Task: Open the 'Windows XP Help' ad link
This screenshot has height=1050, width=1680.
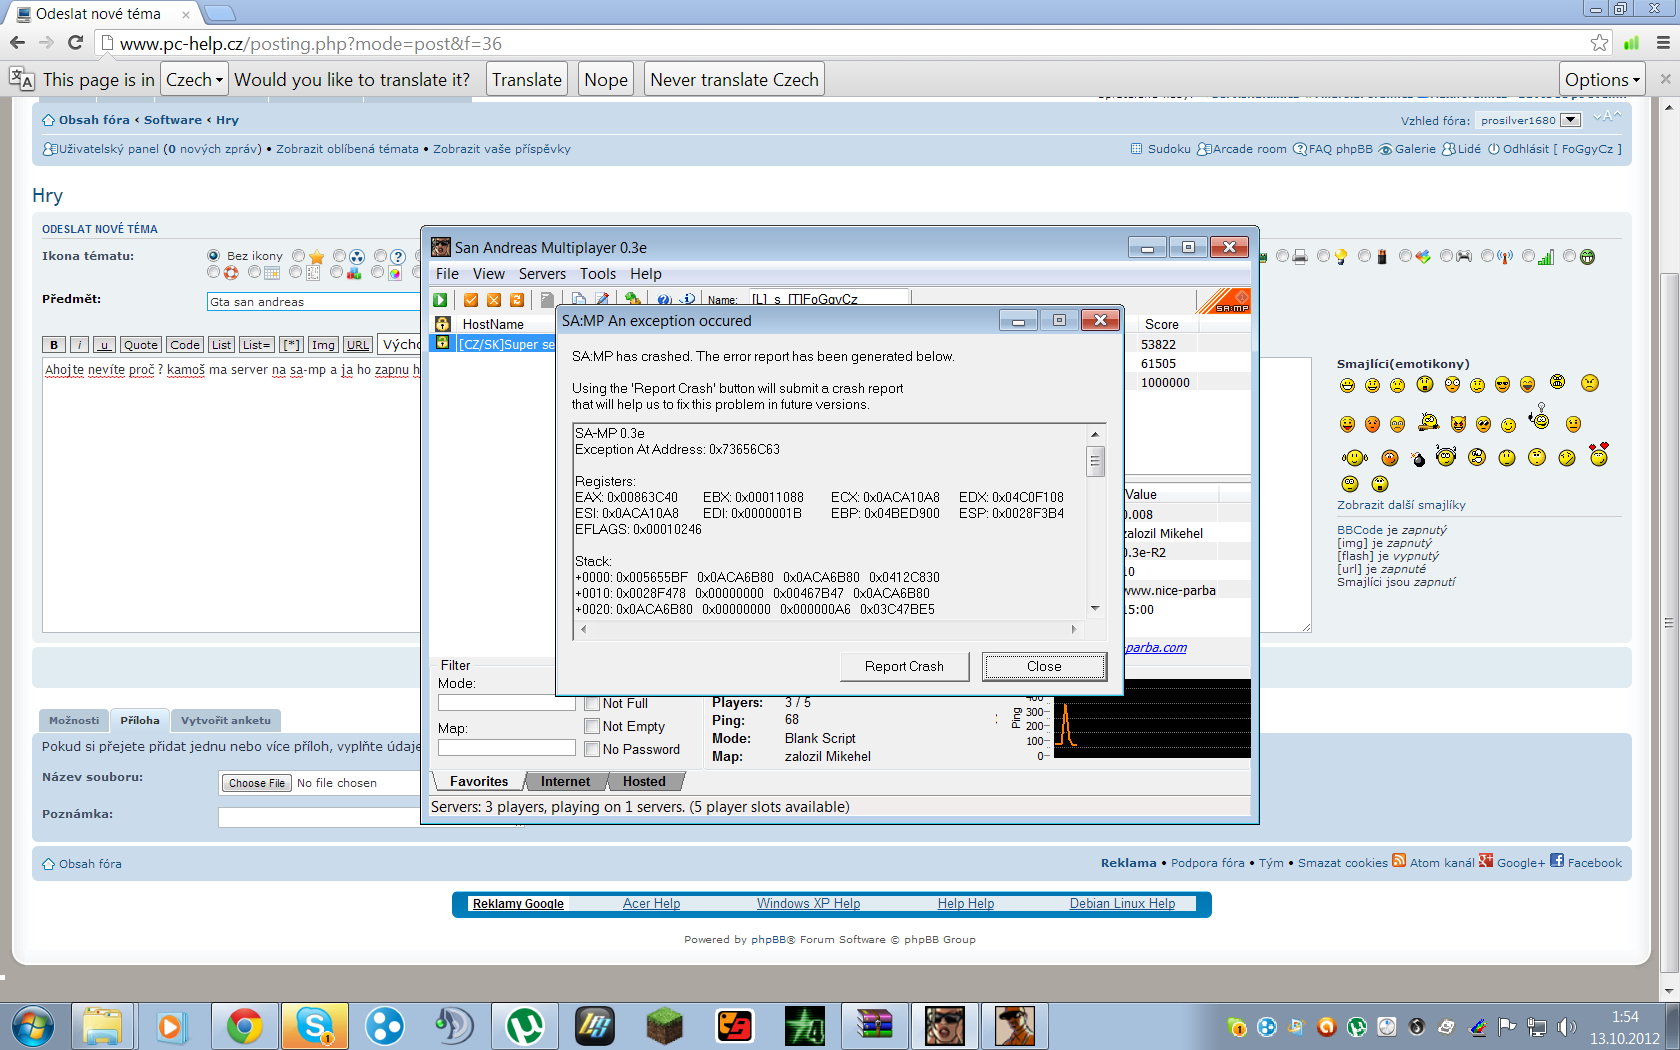Action: (x=808, y=904)
